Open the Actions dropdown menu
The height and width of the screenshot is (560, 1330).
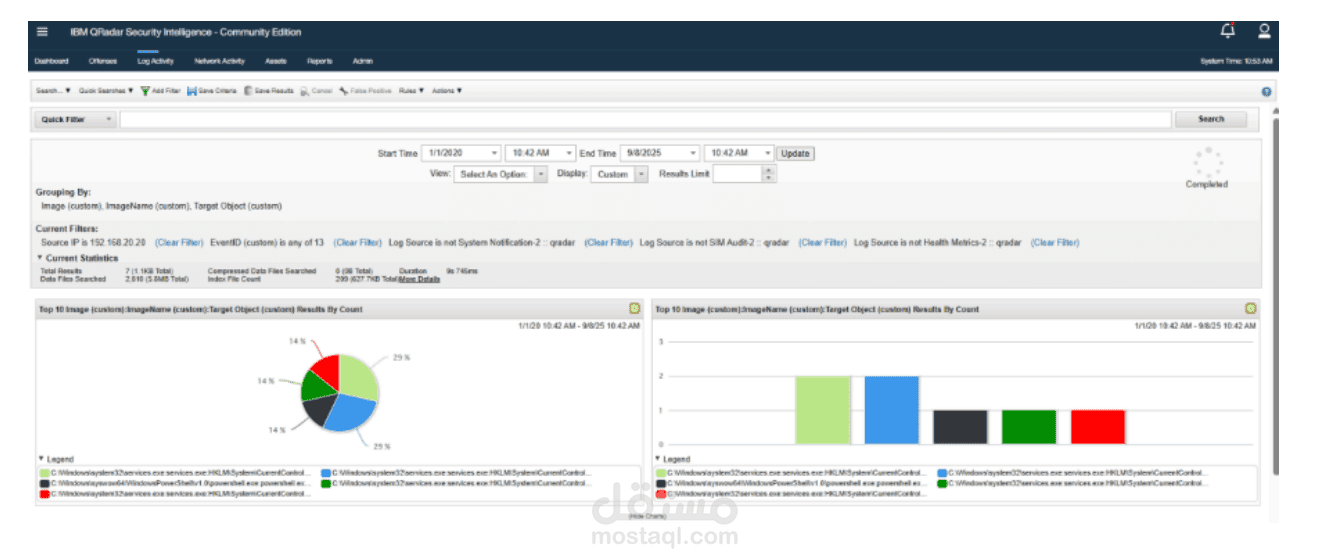coord(447,91)
